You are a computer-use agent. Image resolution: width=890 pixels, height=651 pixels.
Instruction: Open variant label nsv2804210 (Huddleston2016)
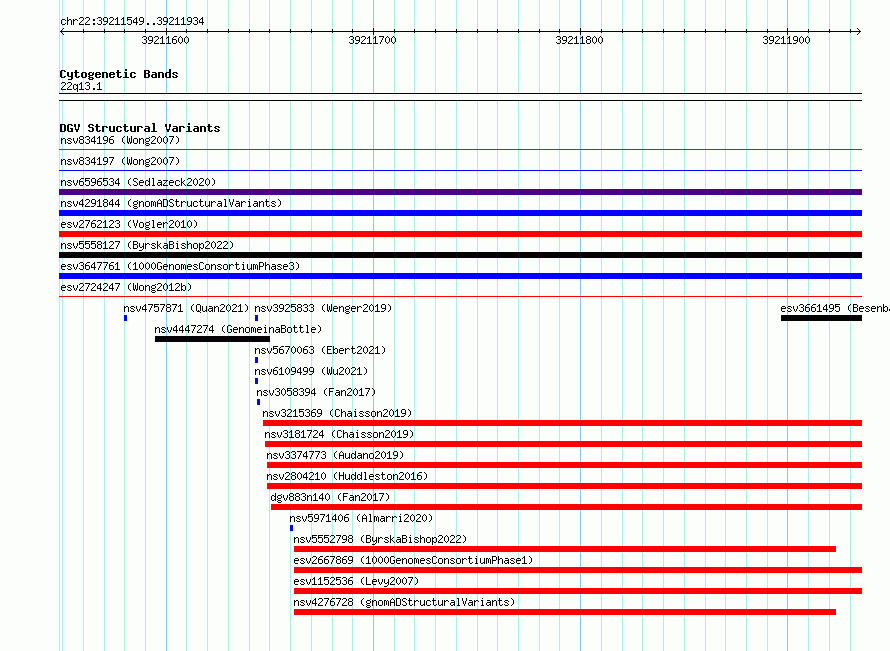click(347, 476)
